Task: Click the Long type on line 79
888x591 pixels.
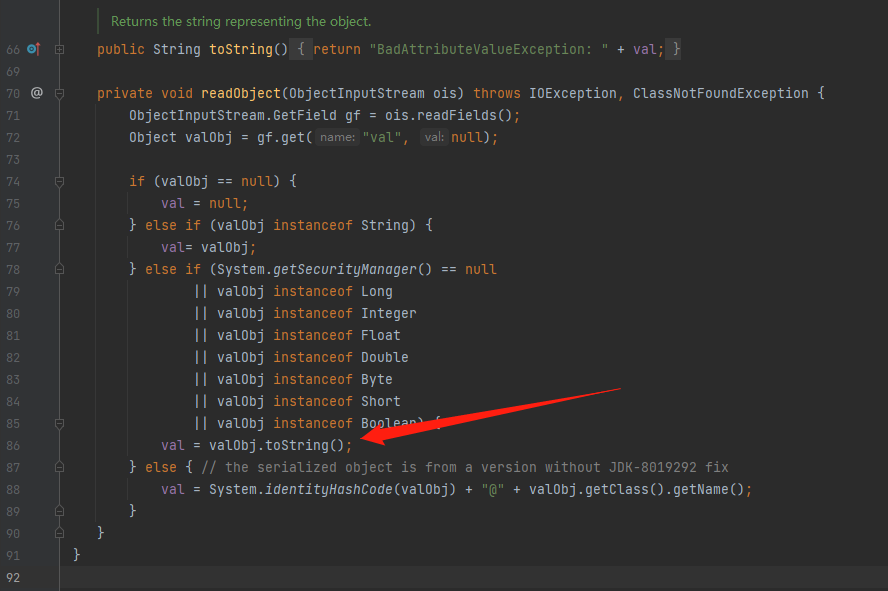Action: pos(377,292)
